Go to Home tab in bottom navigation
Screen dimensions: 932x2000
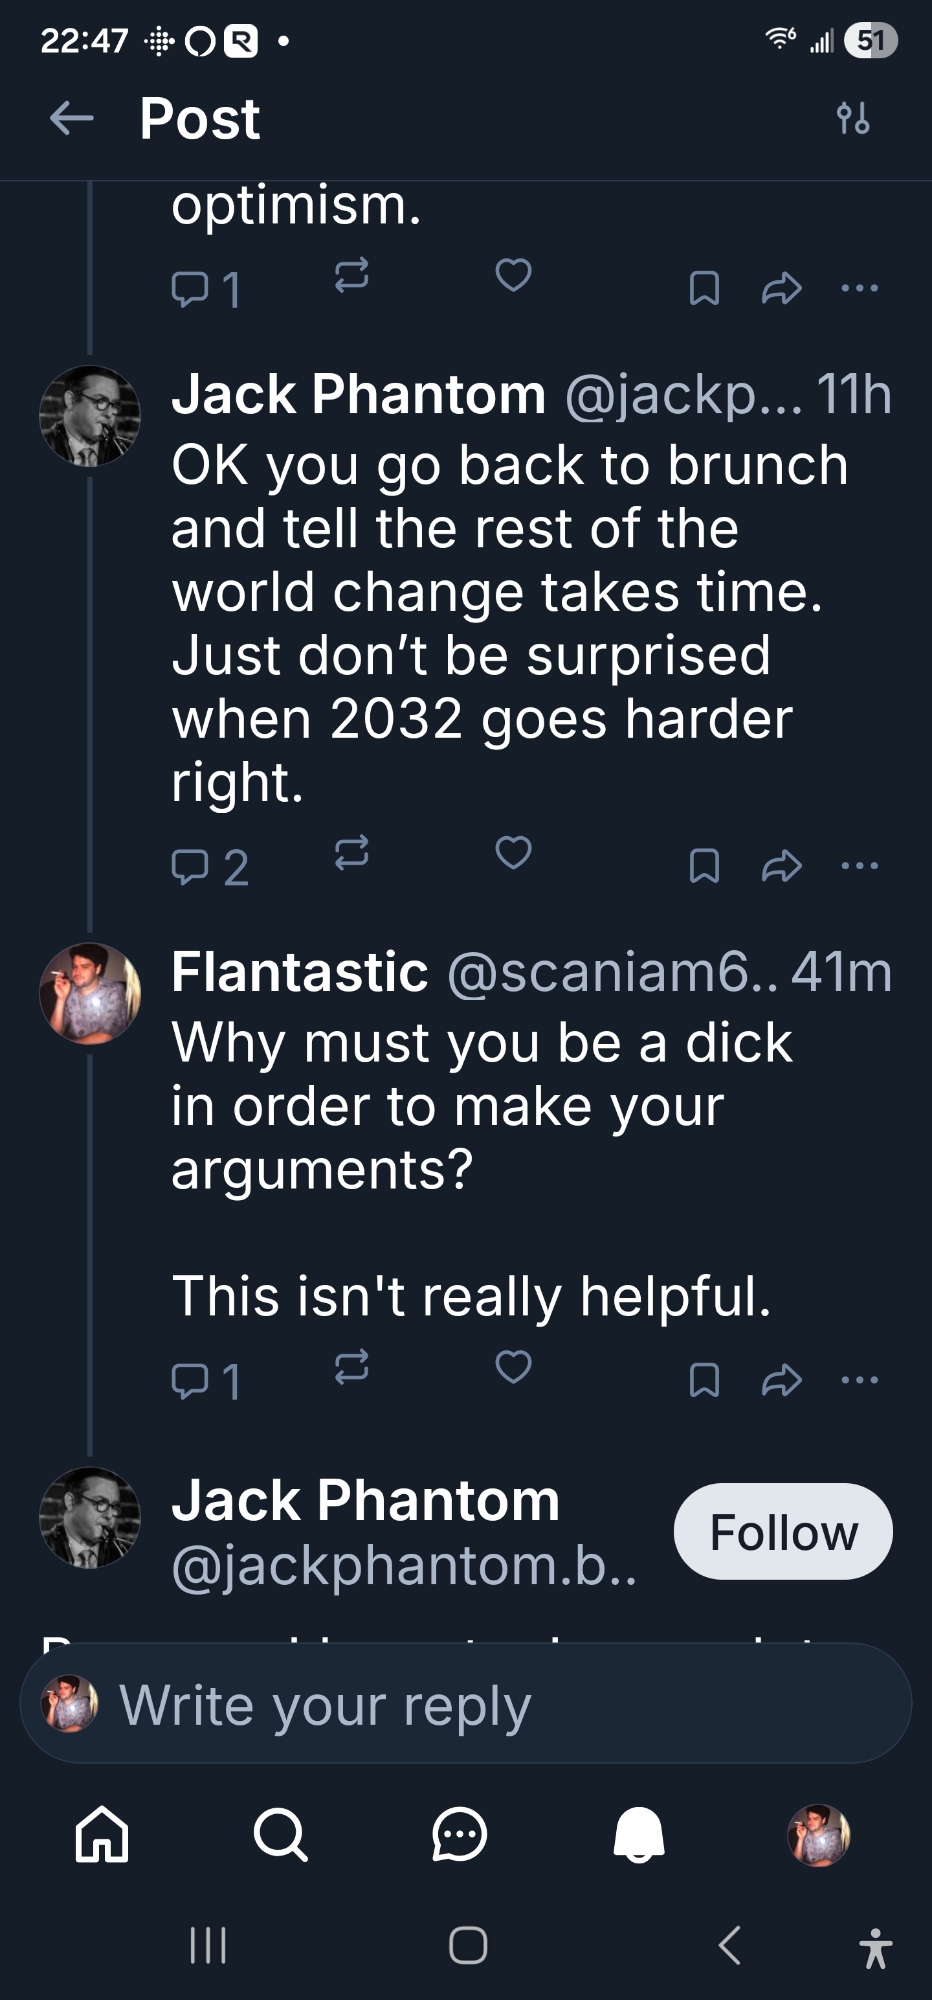pyautogui.click(x=102, y=1835)
